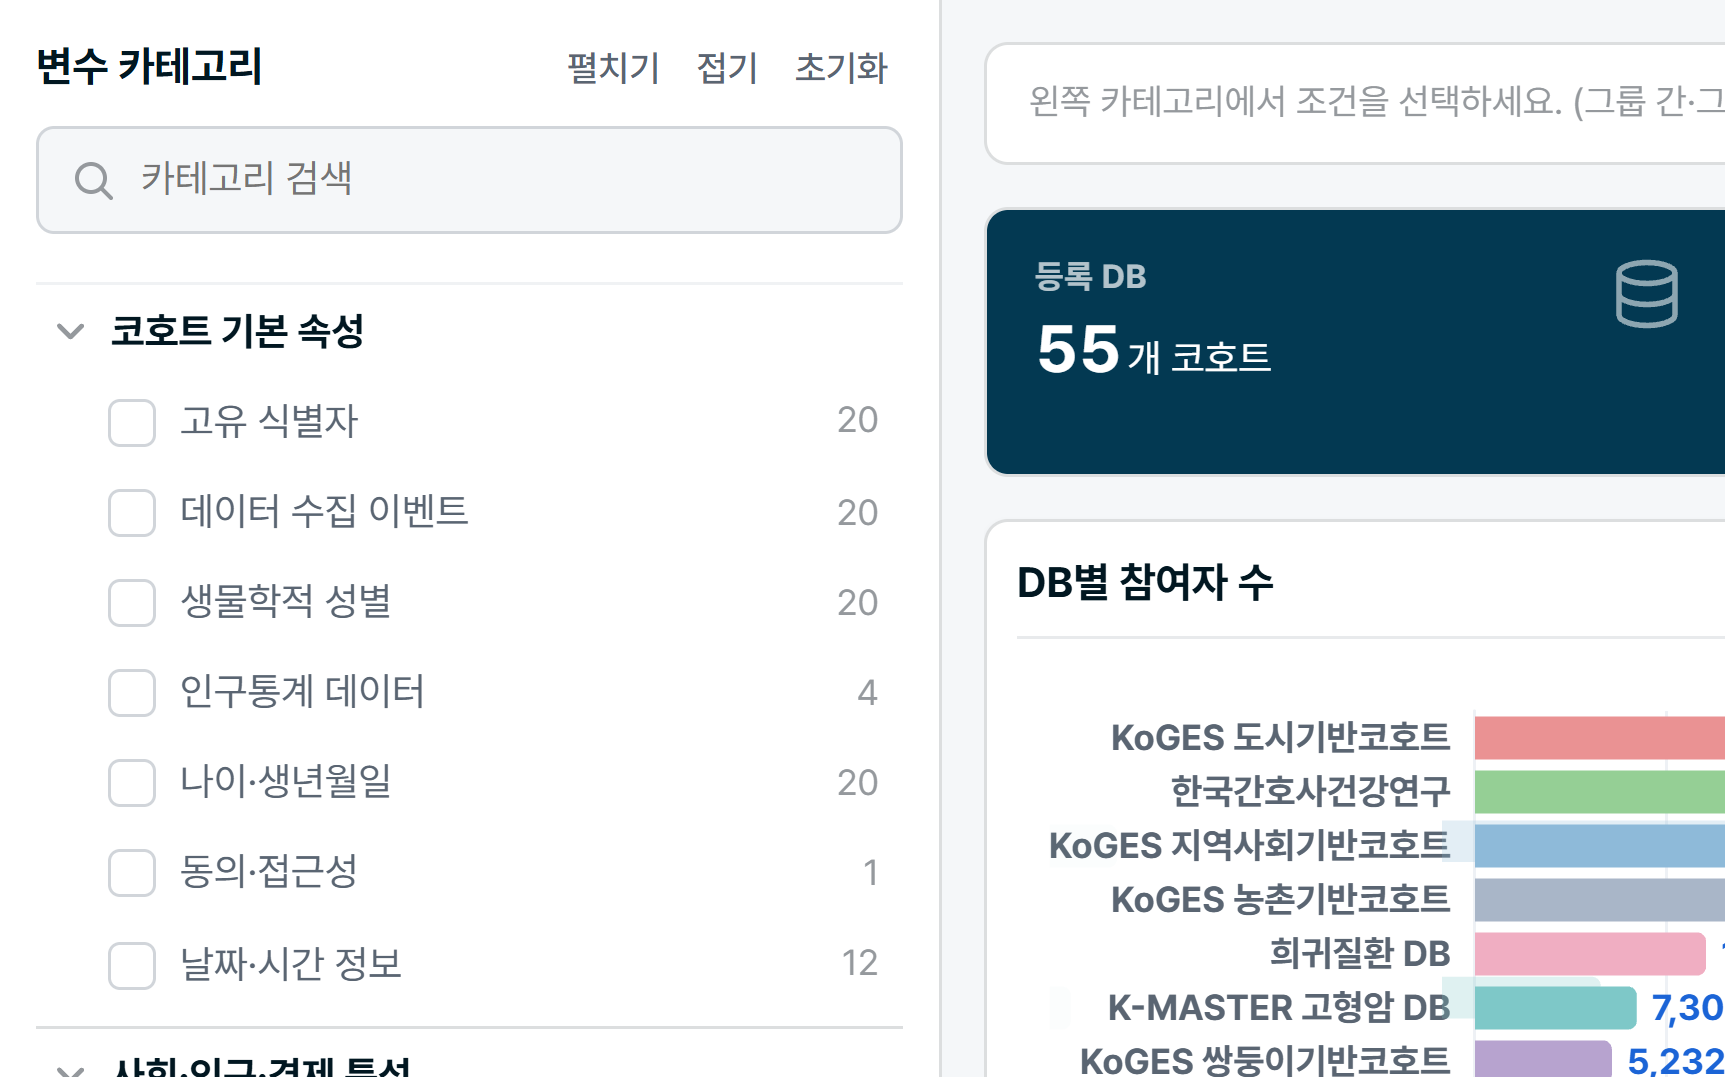
Task: Click the gray KoGES 농촌기반코호트 bar
Action: (x=1600, y=900)
